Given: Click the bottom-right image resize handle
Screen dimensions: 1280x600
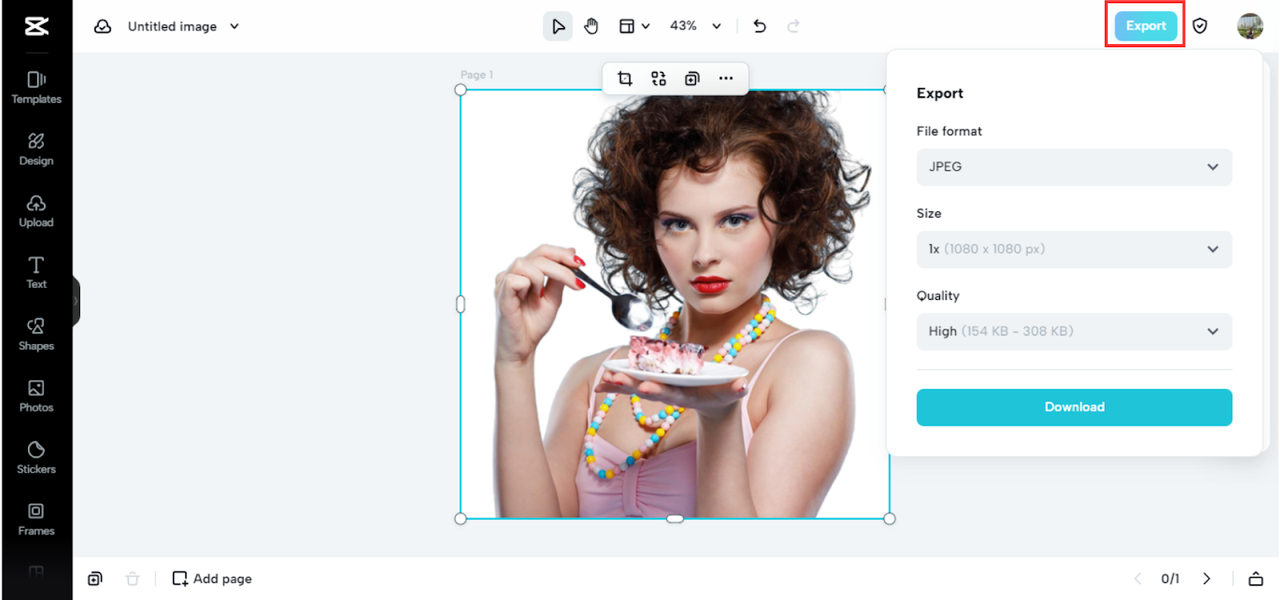Looking at the screenshot, I should 890,518.
